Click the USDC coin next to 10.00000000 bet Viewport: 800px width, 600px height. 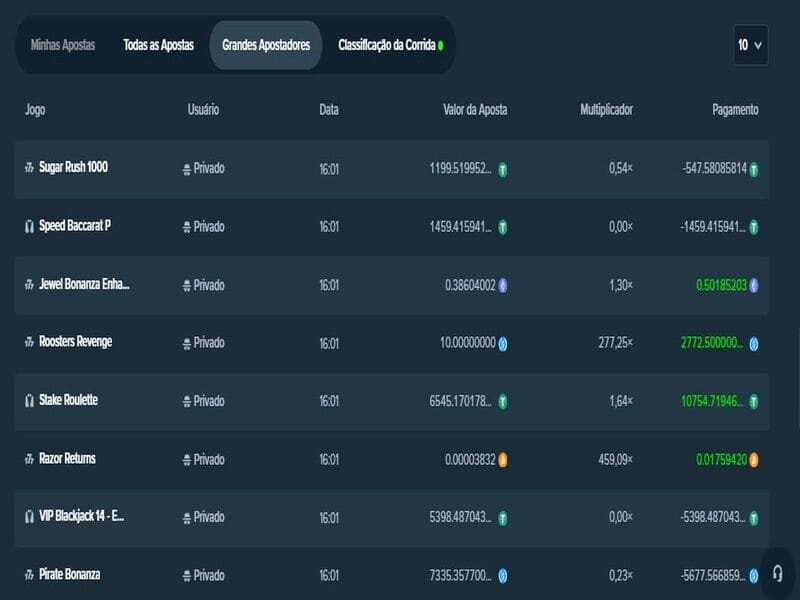[503, 344]
